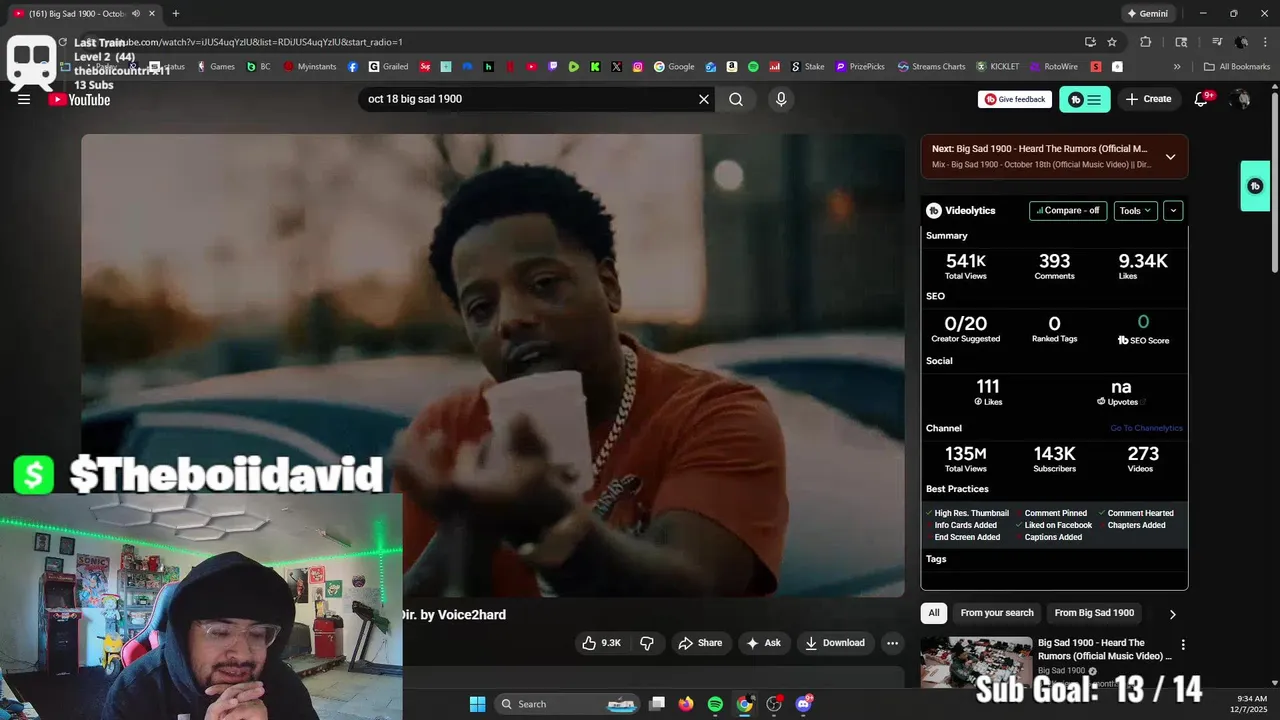The height and width of the screenshot is (720, 1280).
Task: Click the Create button
Action: tap(1148, 99)
